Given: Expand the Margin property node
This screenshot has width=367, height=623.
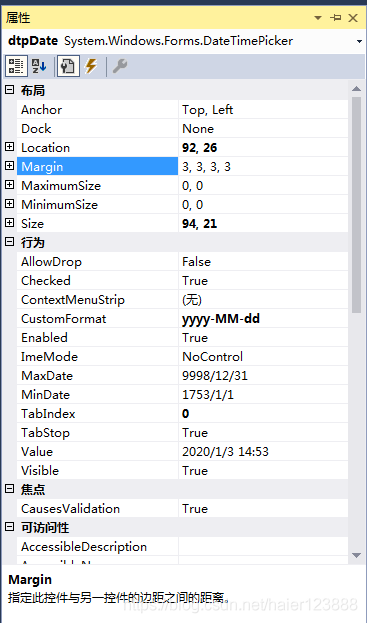Looking at the screenshot, I should coord(10,166).
